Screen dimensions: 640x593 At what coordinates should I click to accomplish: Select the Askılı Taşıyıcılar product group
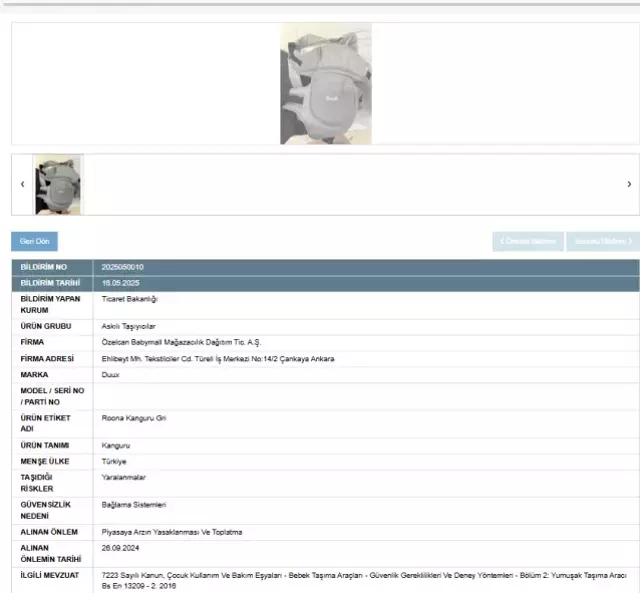129,326
